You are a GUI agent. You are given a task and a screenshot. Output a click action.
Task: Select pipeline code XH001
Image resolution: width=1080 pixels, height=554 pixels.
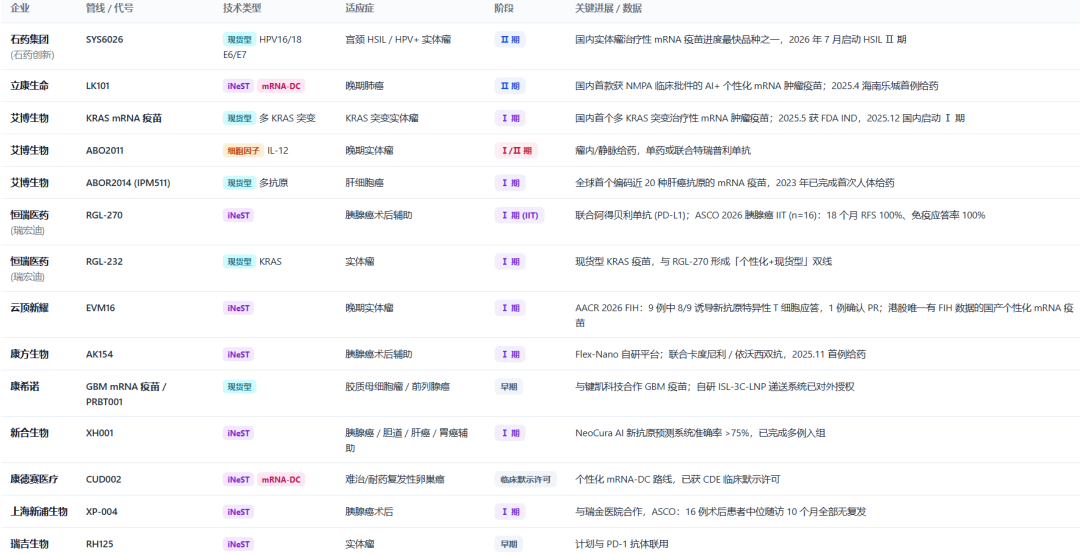(x=100, y=433)
